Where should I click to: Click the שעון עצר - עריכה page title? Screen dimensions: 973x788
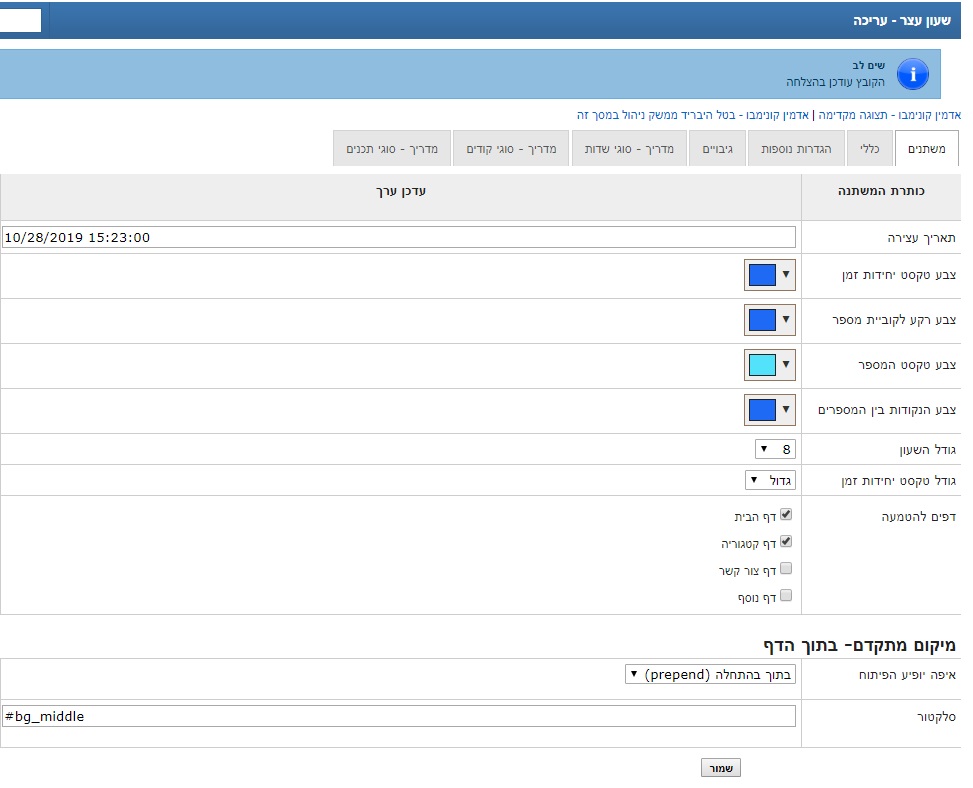pos(902,20)
